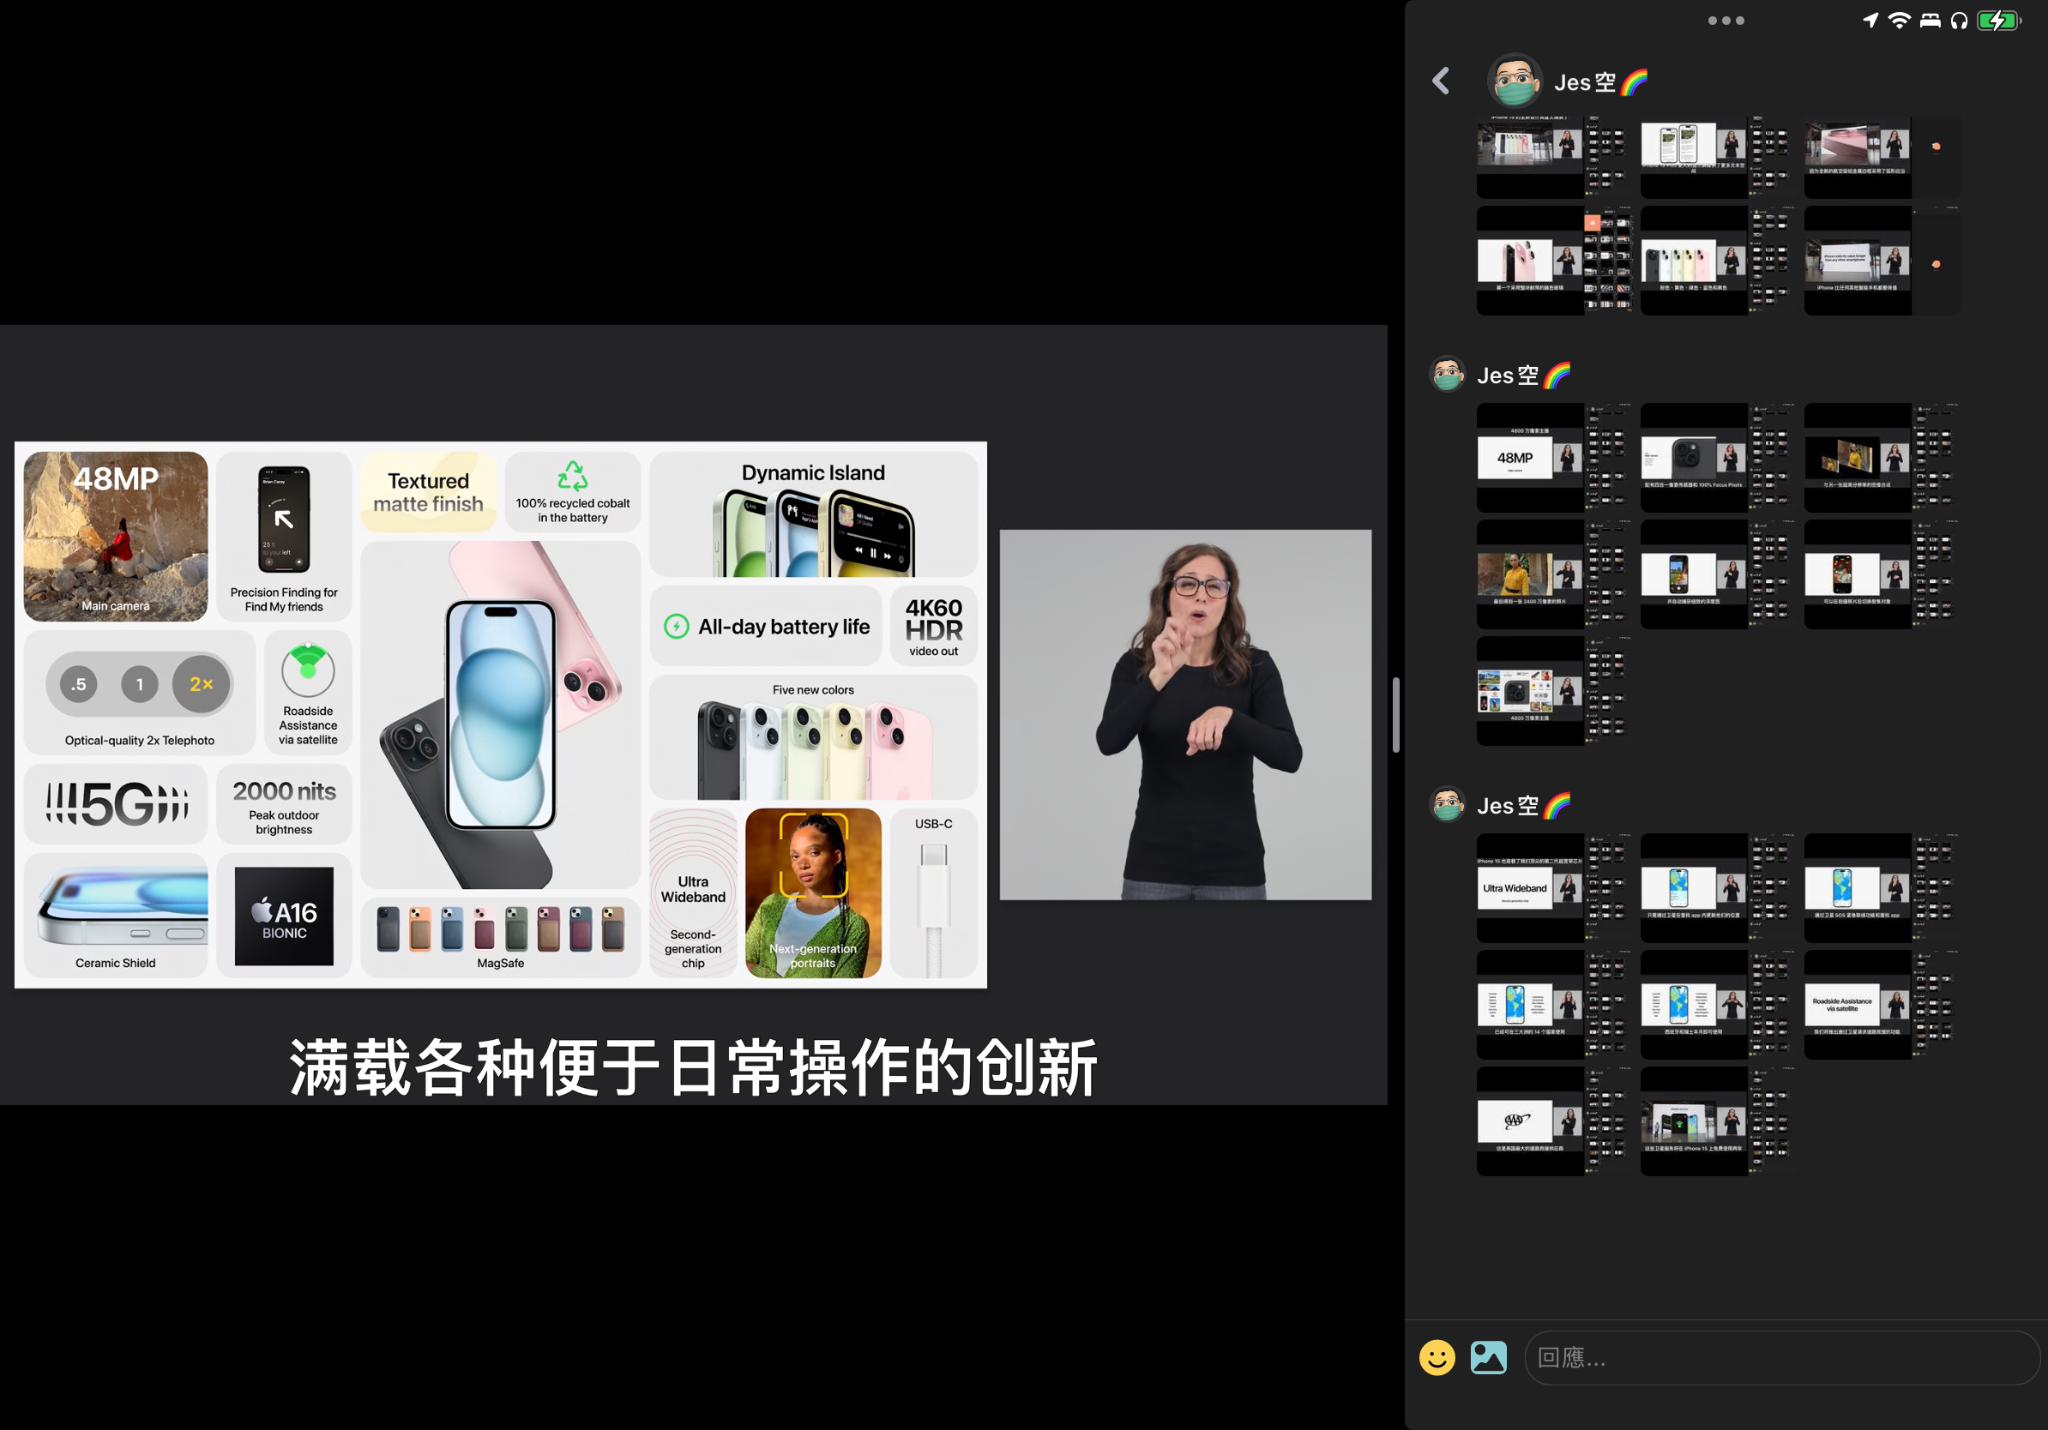Tap the A16 BIONIC chip tile

(x=284, y=916)
